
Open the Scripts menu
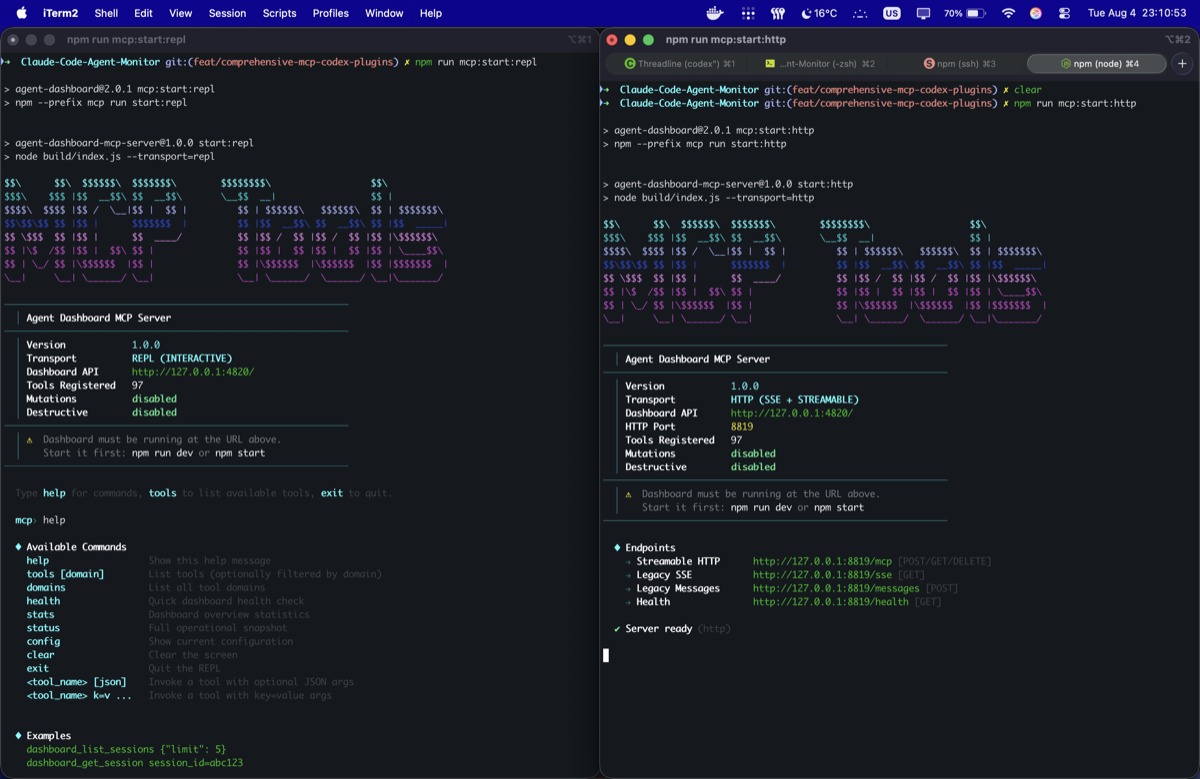pos(279,13)
